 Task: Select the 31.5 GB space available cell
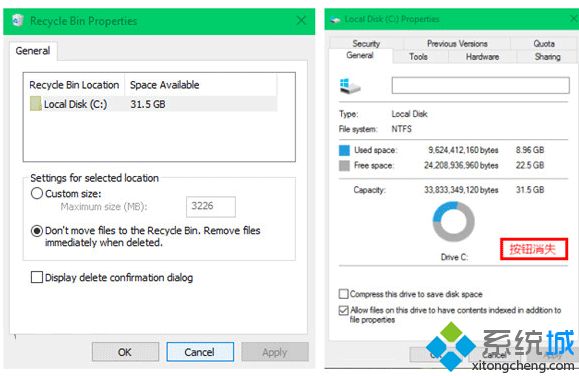point(148,104)
